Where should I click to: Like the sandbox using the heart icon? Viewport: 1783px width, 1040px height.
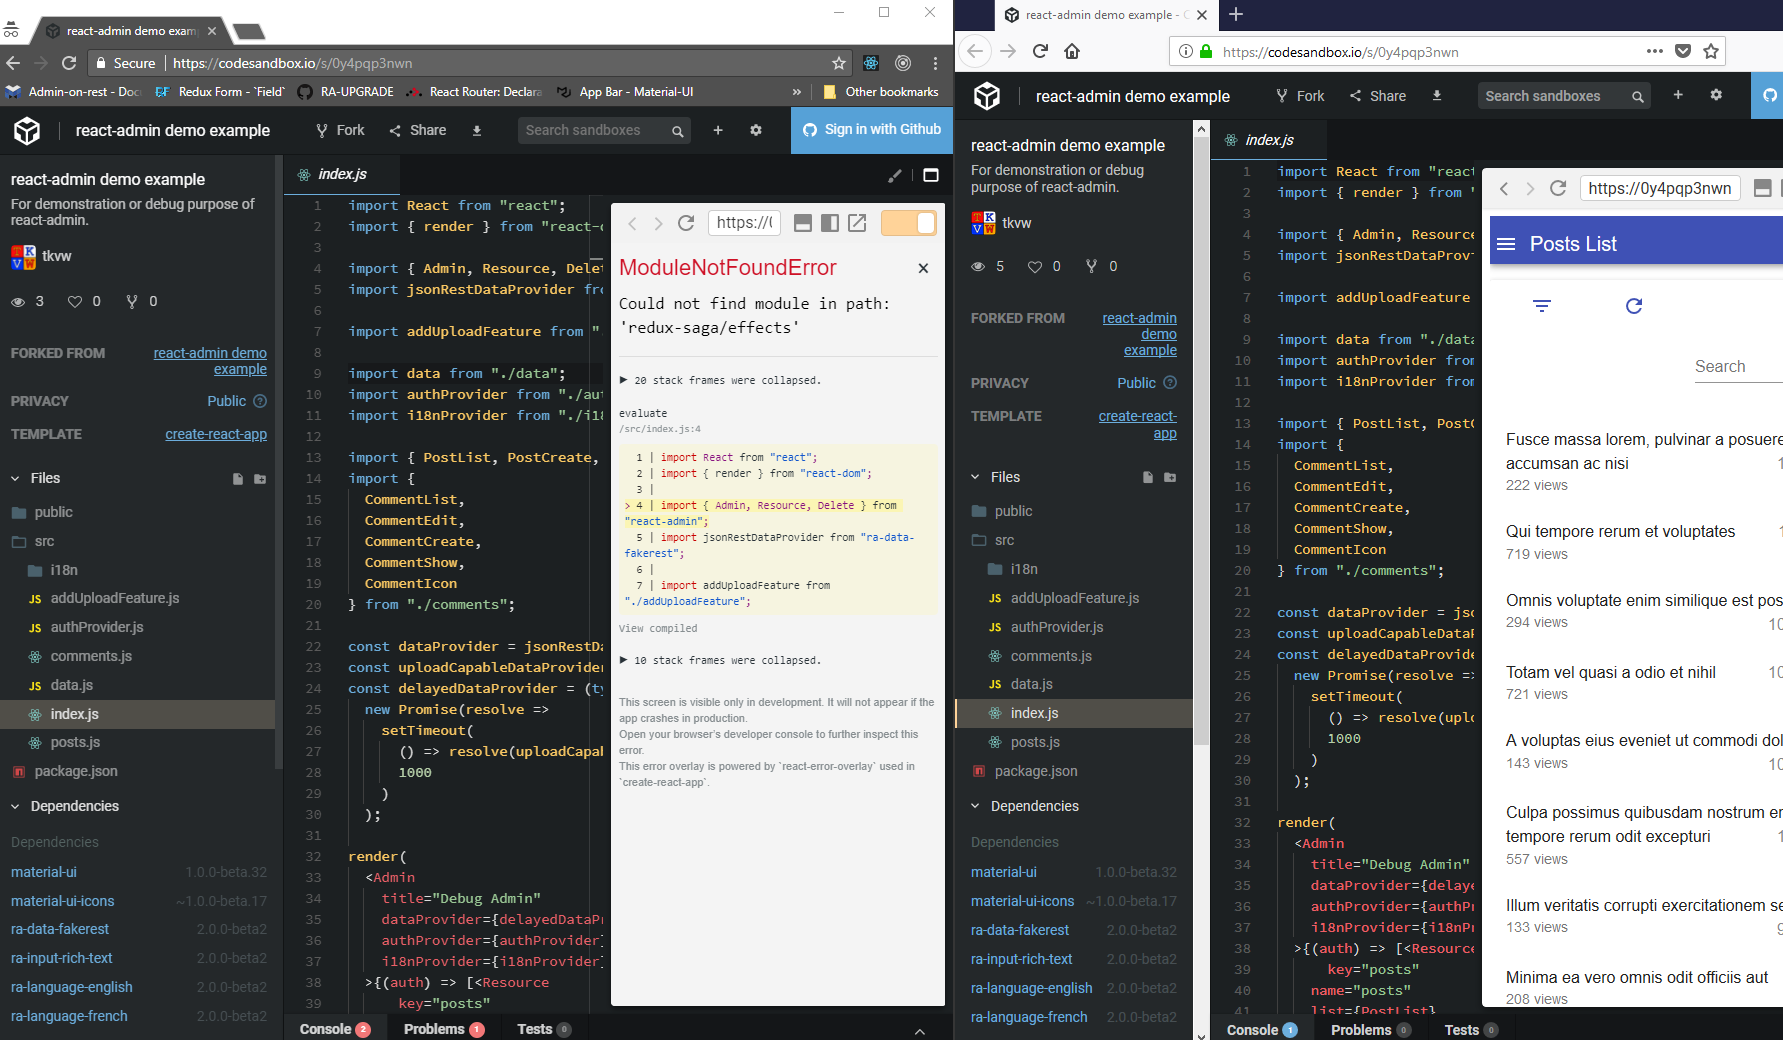pos(75,301)
